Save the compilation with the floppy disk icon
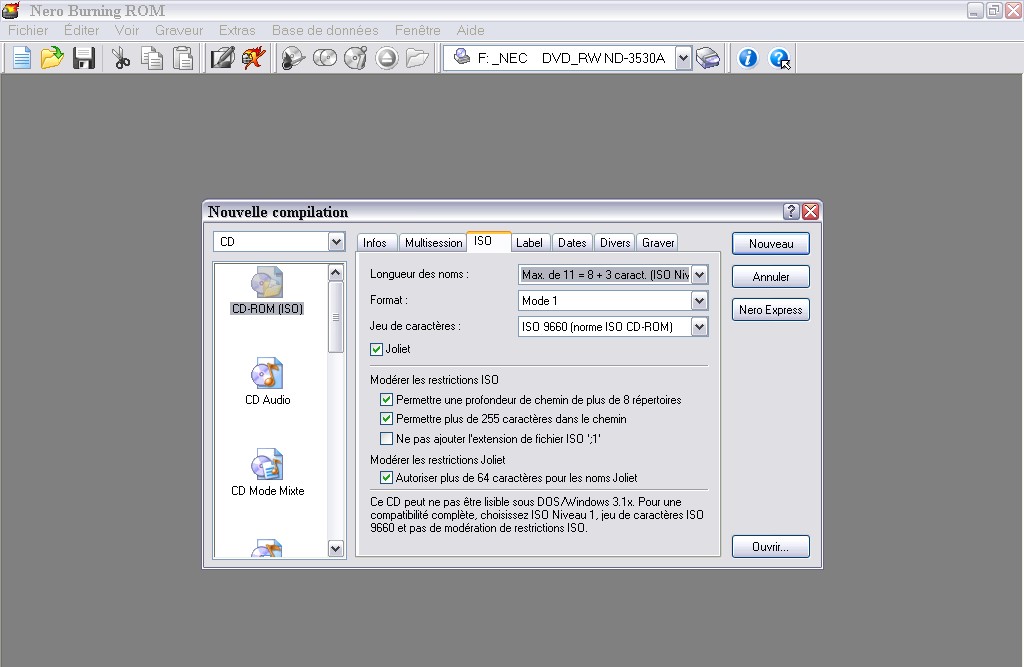 [x=84, y=58]
